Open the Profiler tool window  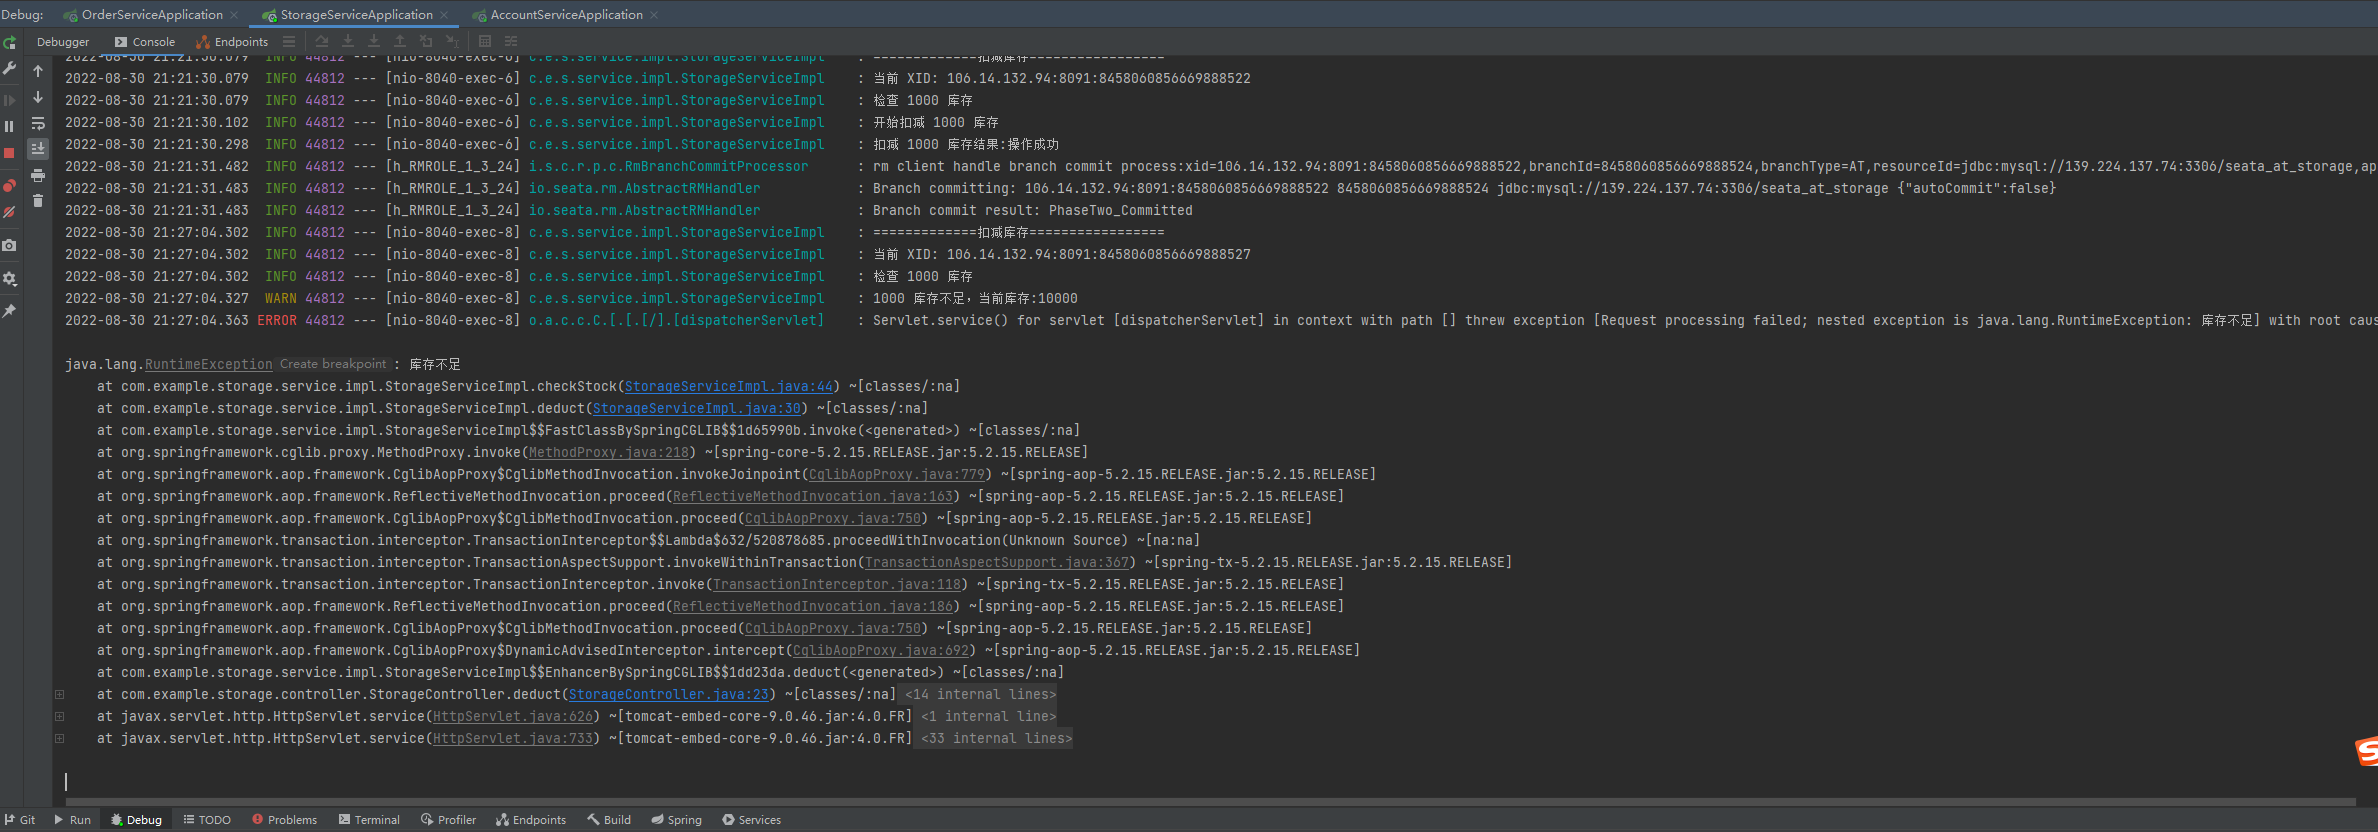point(448,819)
